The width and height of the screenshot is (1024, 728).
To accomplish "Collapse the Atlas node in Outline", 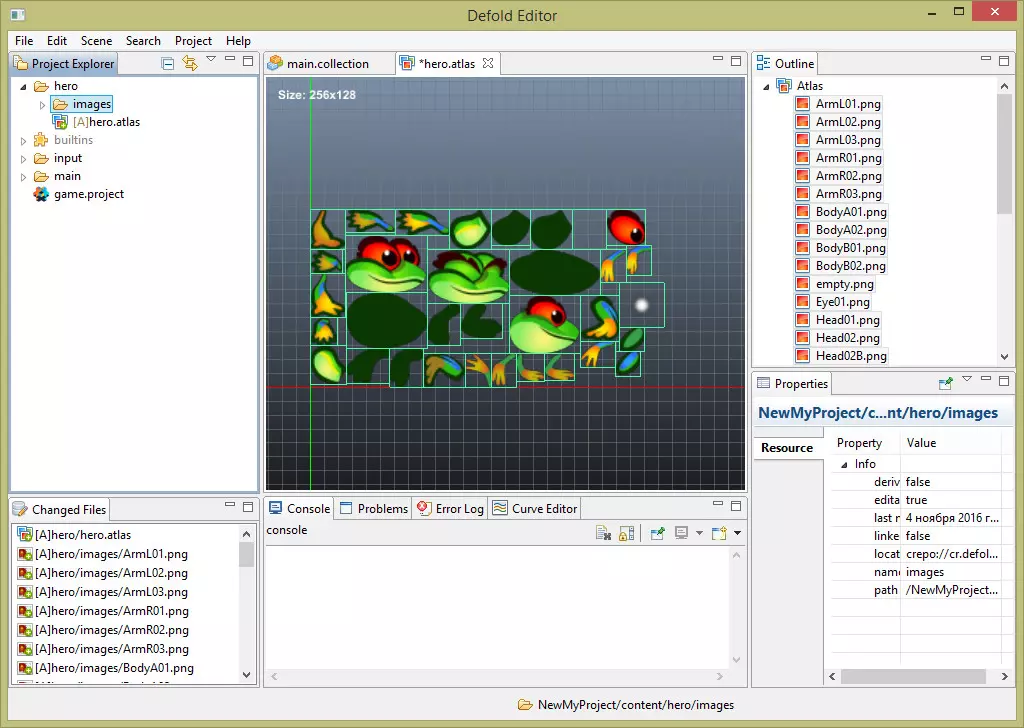I will [x=767, y=86].
